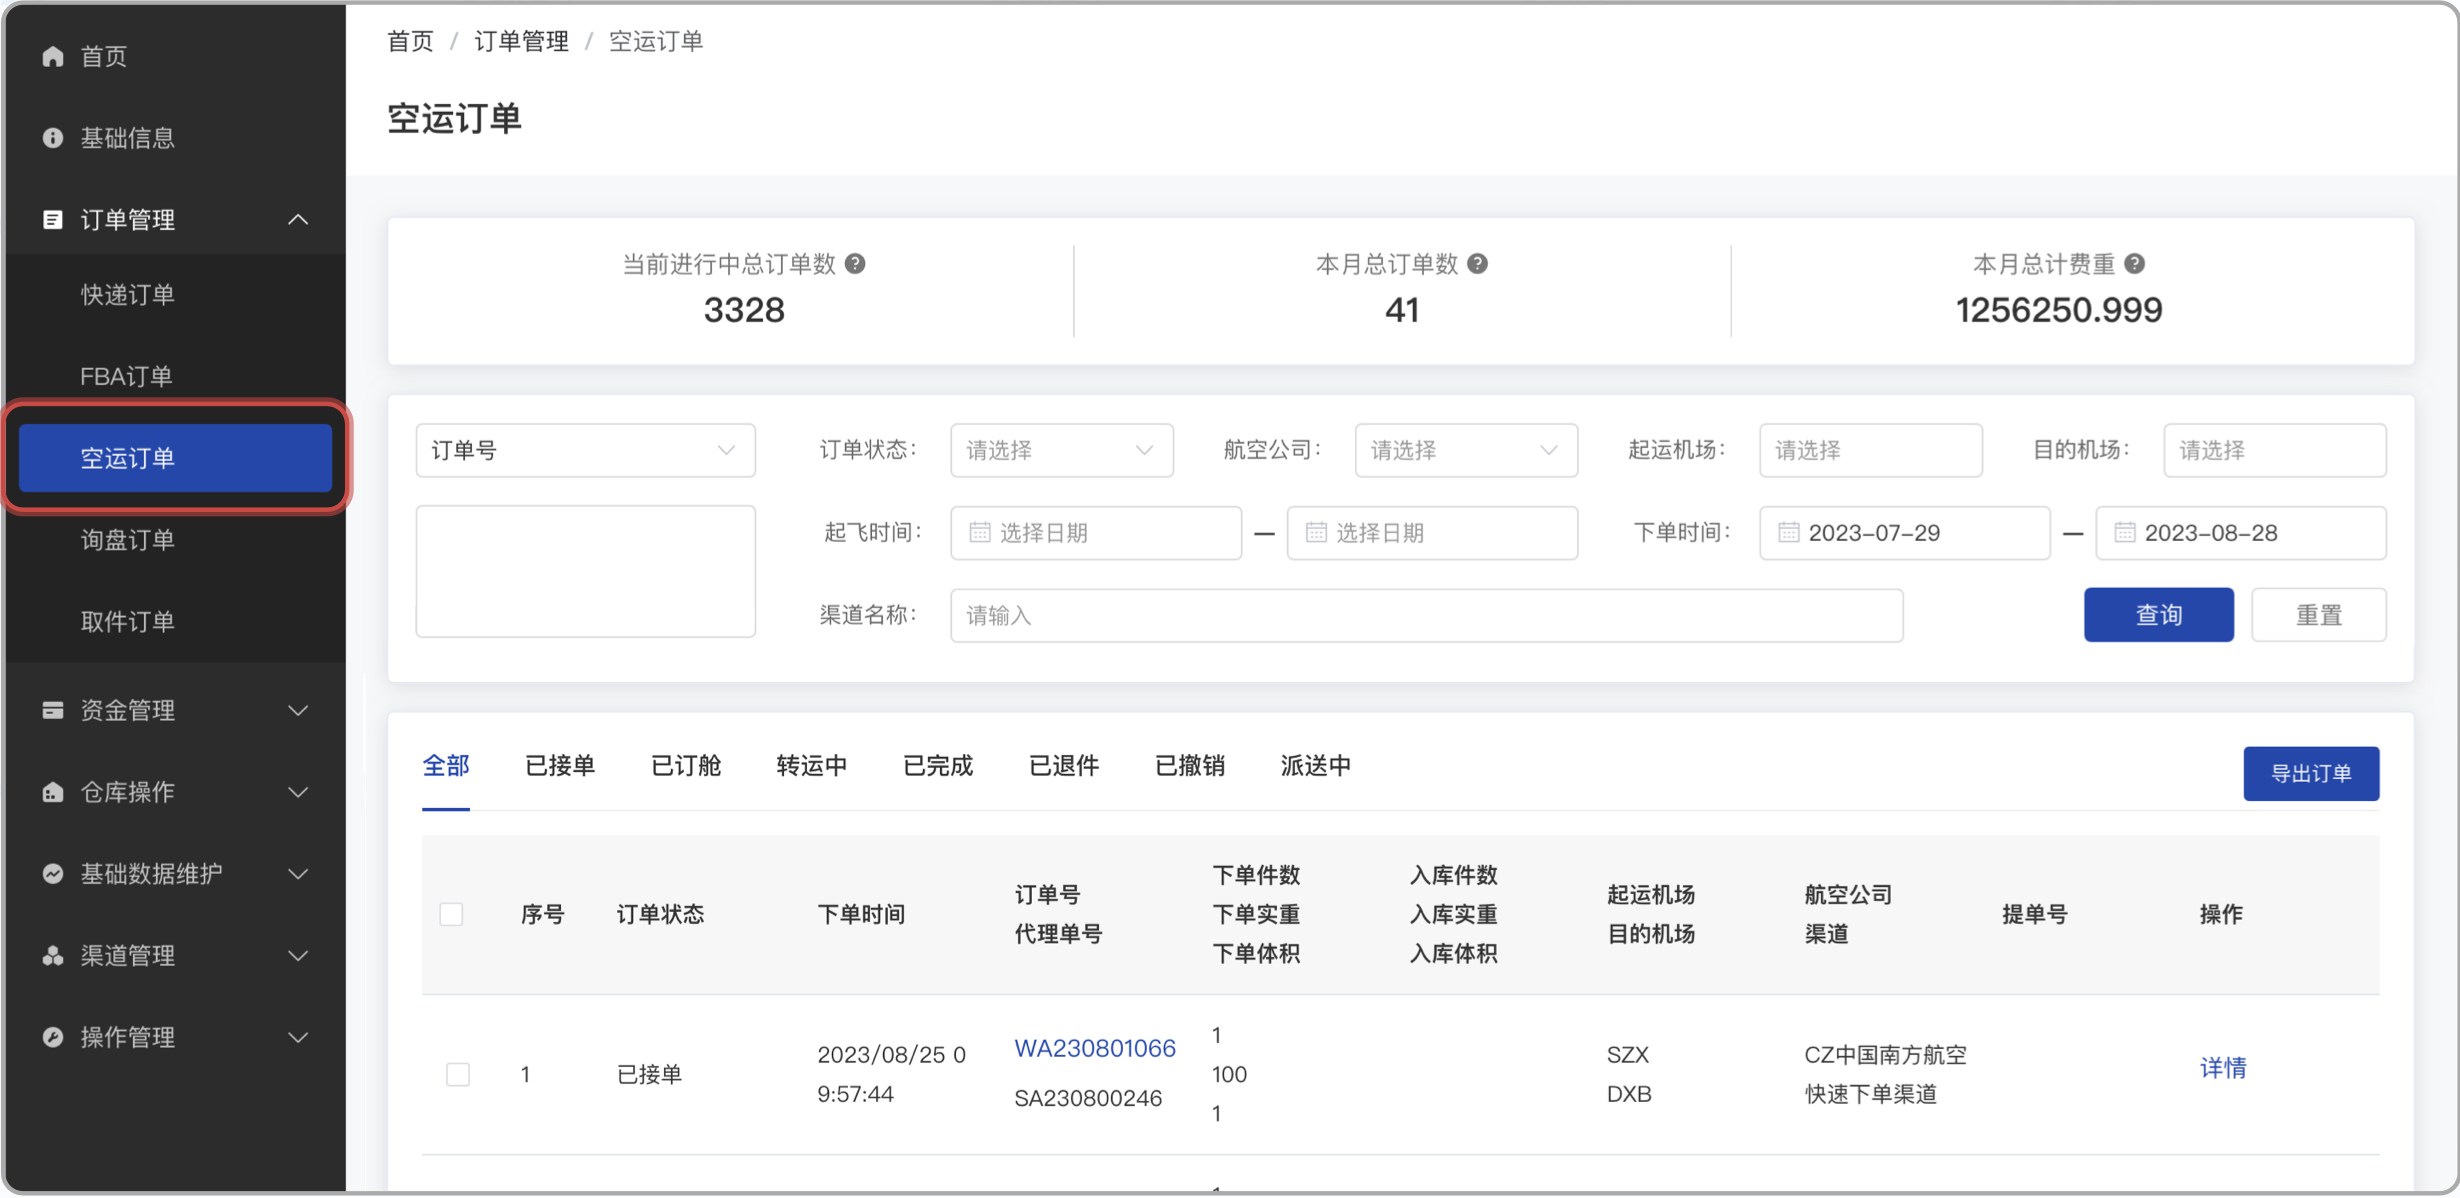Open the 订单状态 dropdown
This screenshot has width=2460, height=1198.
(1061, 450)
